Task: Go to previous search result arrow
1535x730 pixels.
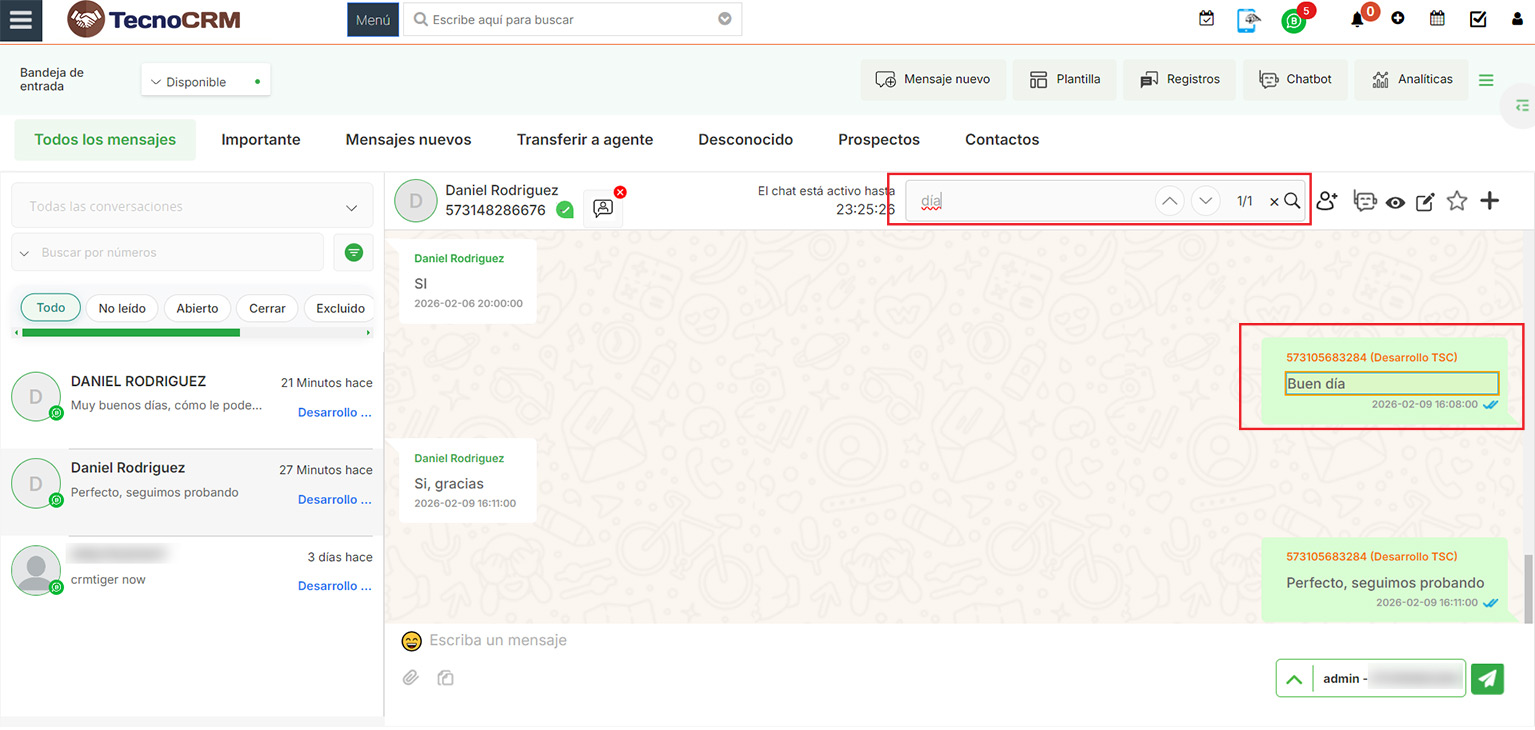Action: coord(1169,201)
